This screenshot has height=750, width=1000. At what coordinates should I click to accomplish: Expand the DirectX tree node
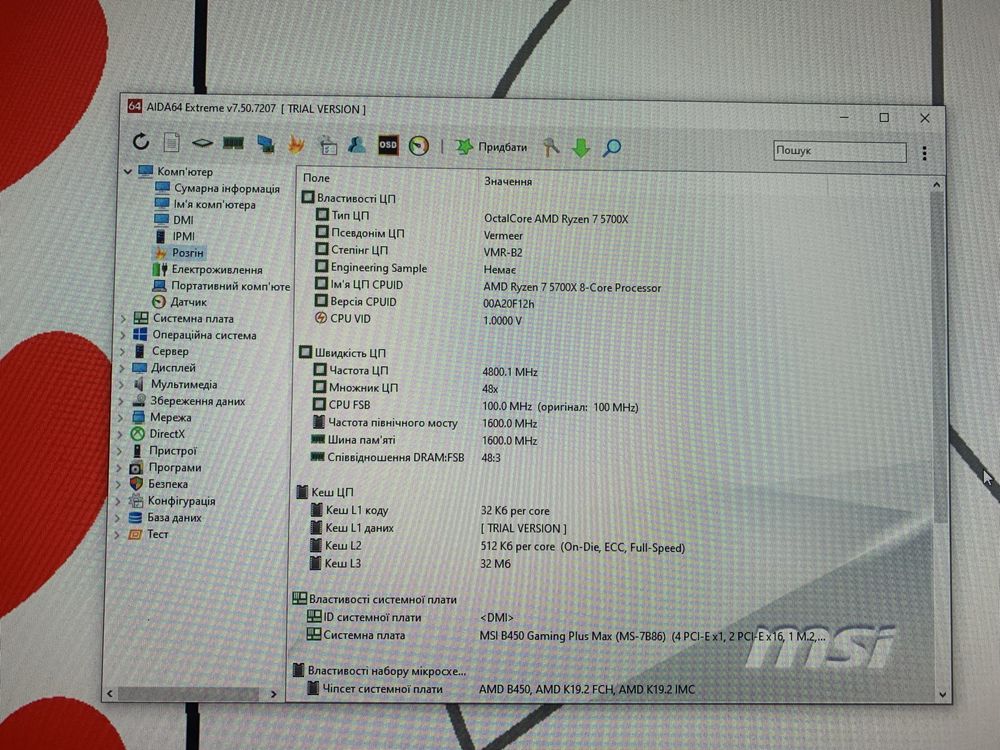coord(119,434)
